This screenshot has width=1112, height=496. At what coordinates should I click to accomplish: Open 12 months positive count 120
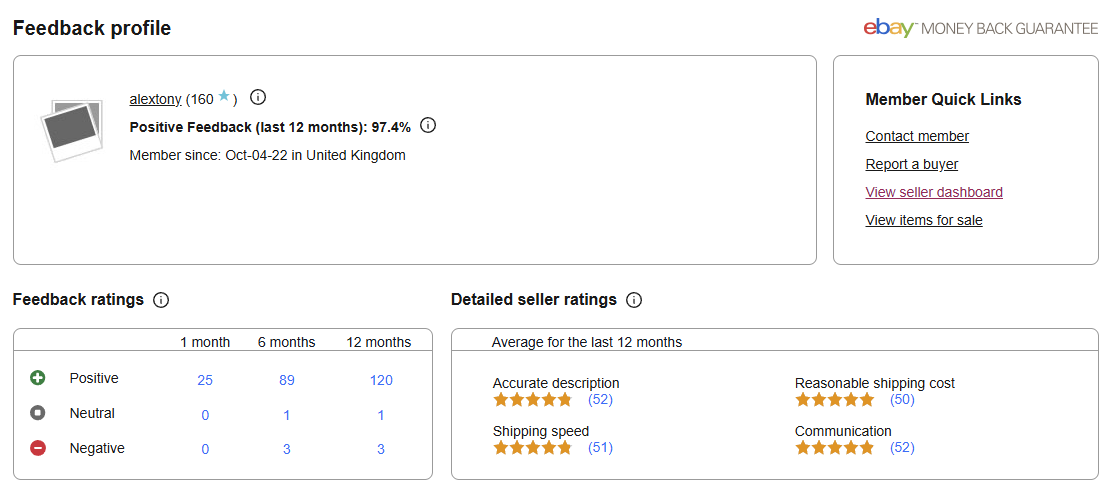[381, 380]
